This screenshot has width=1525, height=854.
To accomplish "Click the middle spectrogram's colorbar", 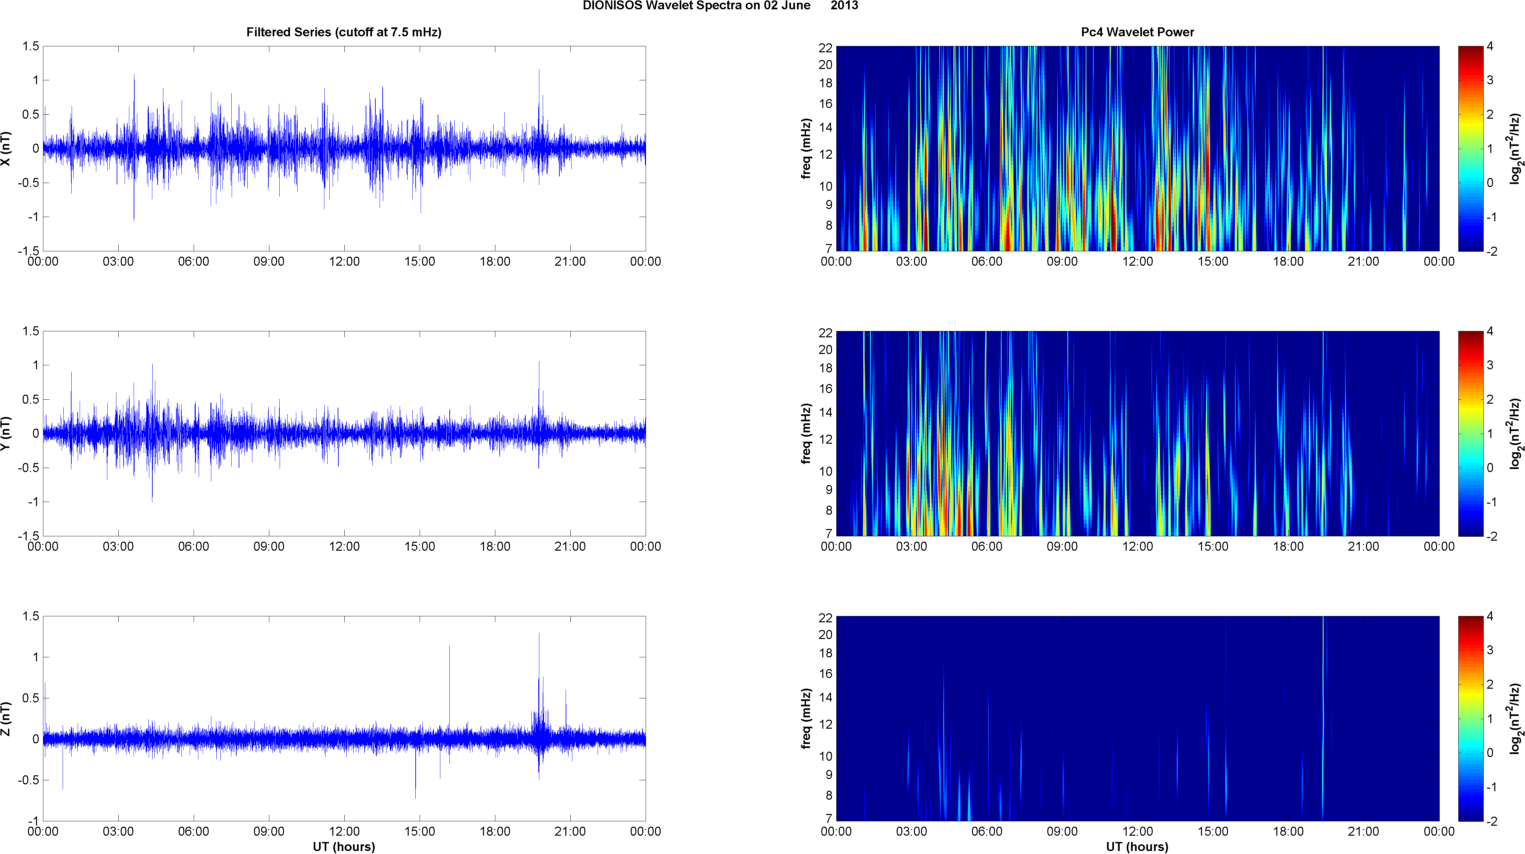I will click(1470, 433).
